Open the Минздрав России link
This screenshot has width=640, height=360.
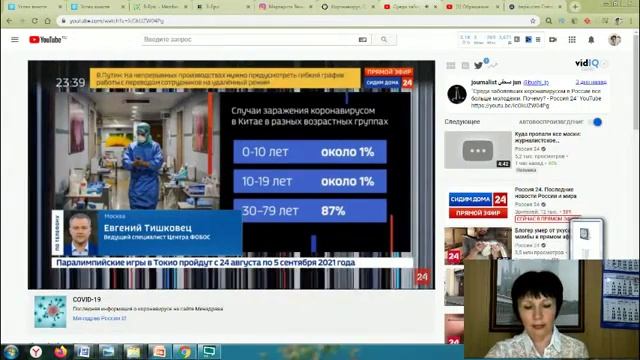pyautogui.click(x=99, y=318)
